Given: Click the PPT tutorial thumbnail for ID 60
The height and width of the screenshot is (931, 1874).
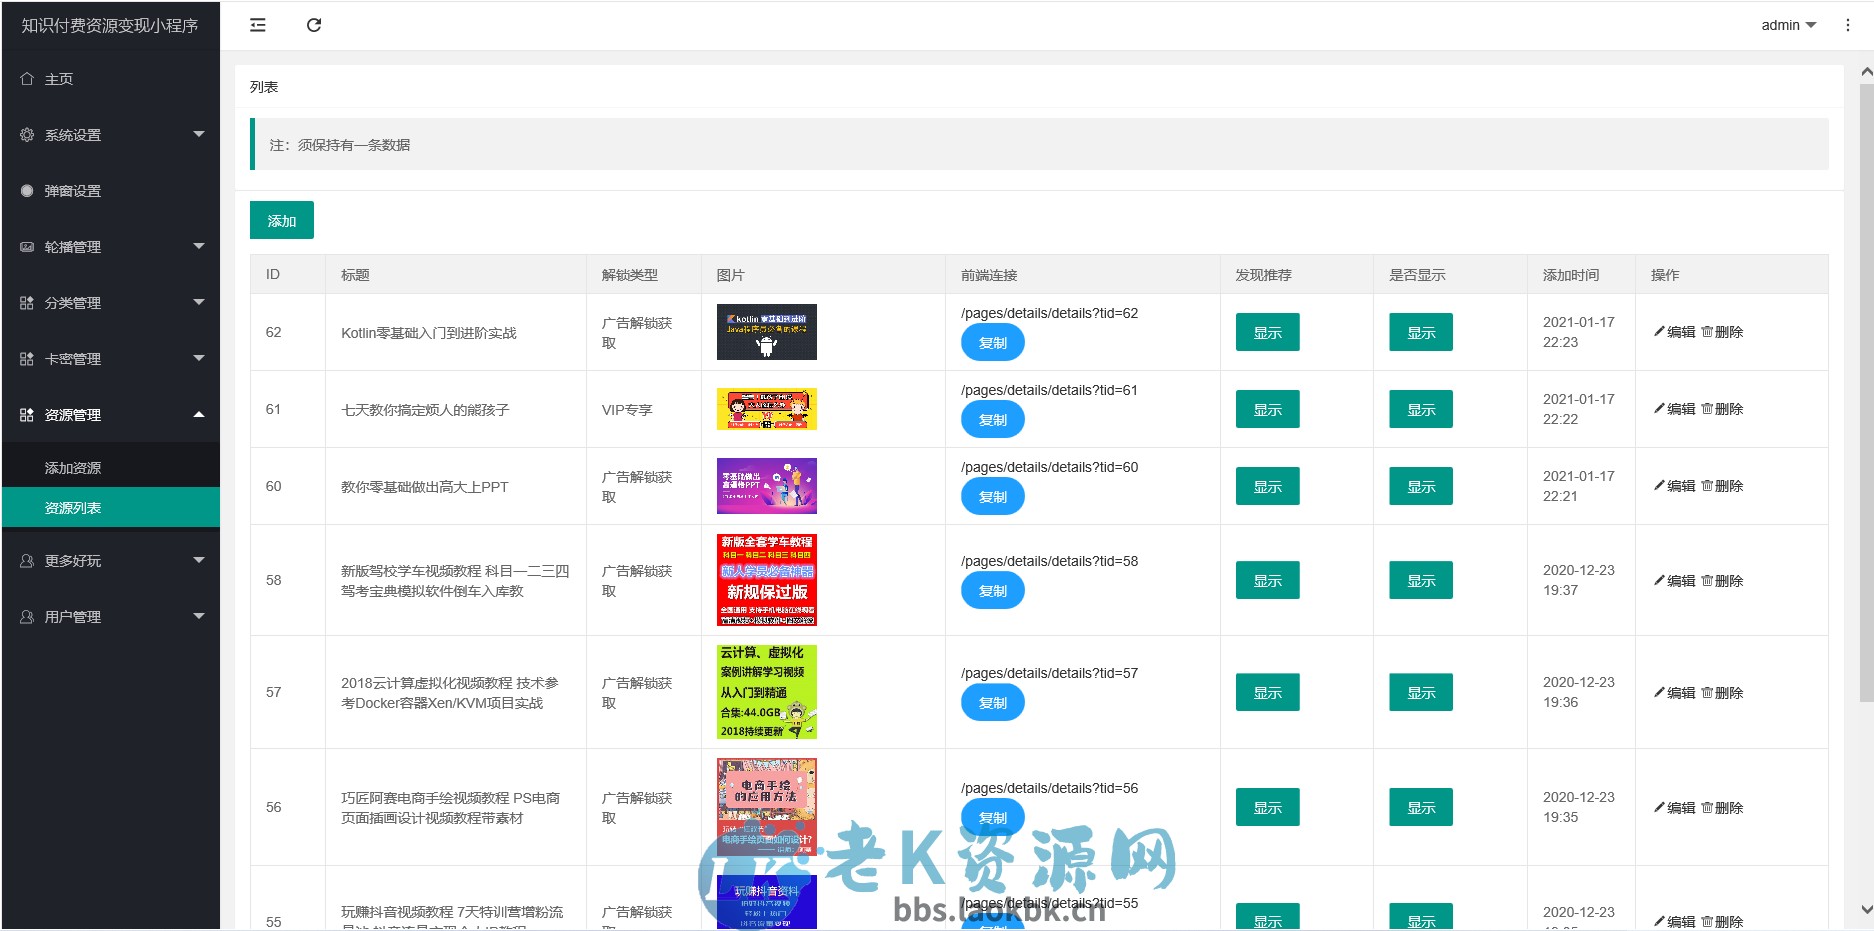Looking at the screenshot, I should 766,486.
